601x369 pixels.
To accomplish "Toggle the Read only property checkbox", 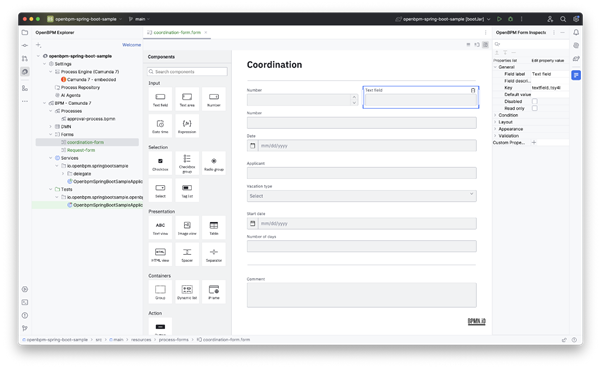I will tap(535, 108).
